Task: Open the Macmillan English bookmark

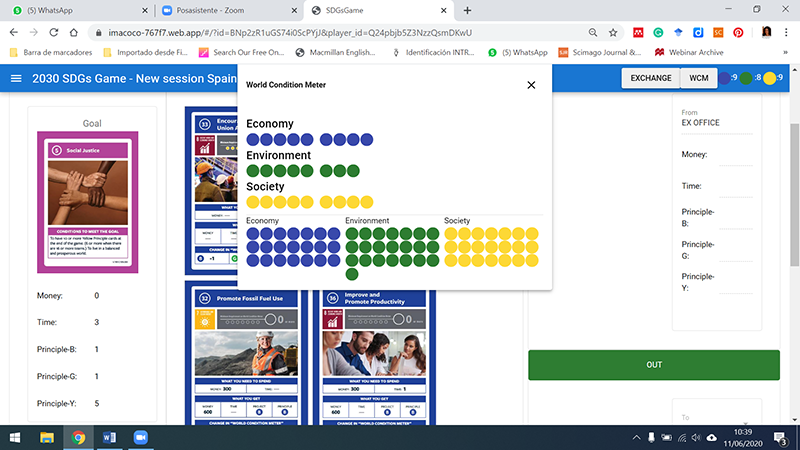Action: 336,53
